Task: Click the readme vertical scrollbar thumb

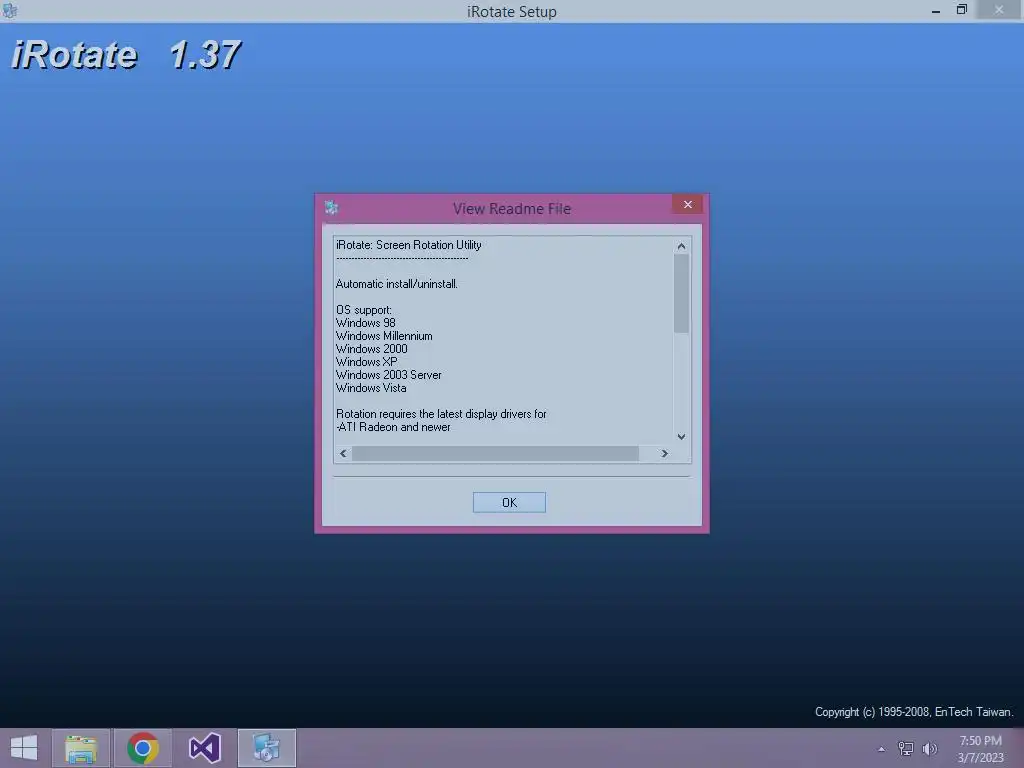Action: [681, 294]
